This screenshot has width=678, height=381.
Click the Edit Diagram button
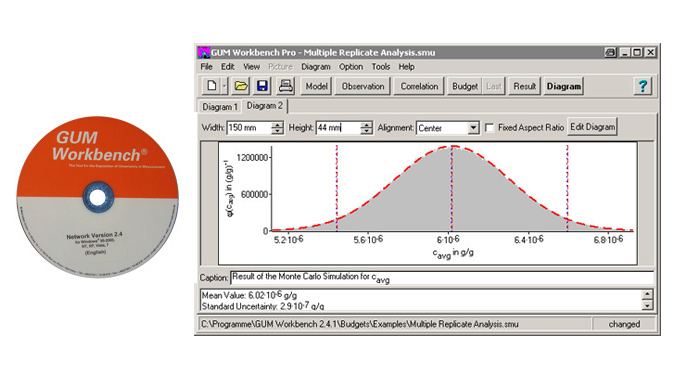point(592,127)
